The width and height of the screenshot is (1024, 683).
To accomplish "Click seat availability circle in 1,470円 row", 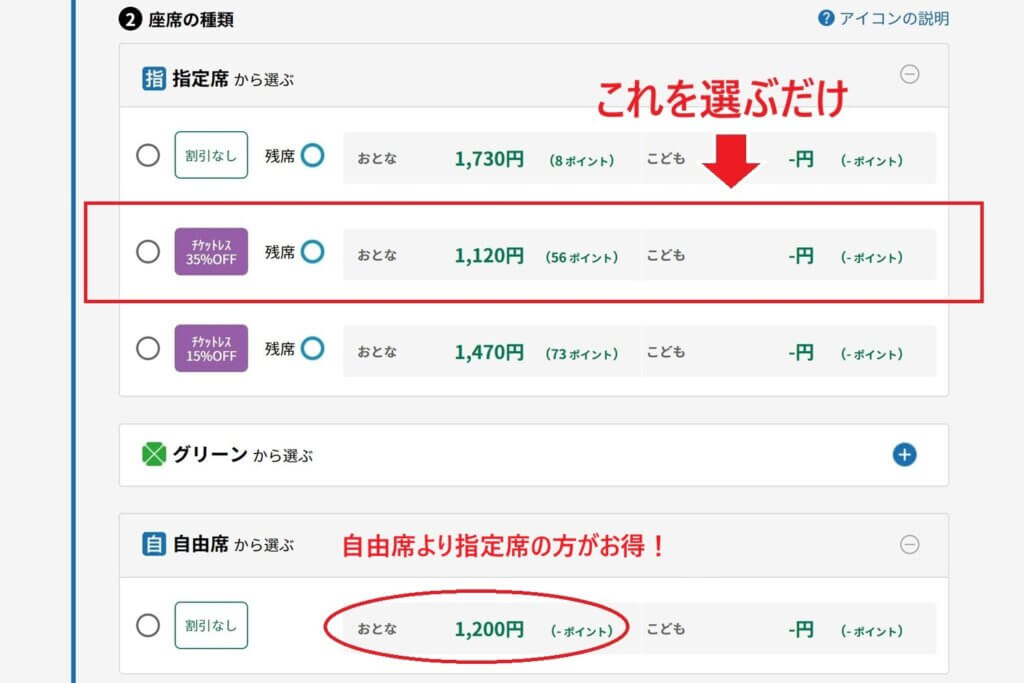I will pos(312,348).
